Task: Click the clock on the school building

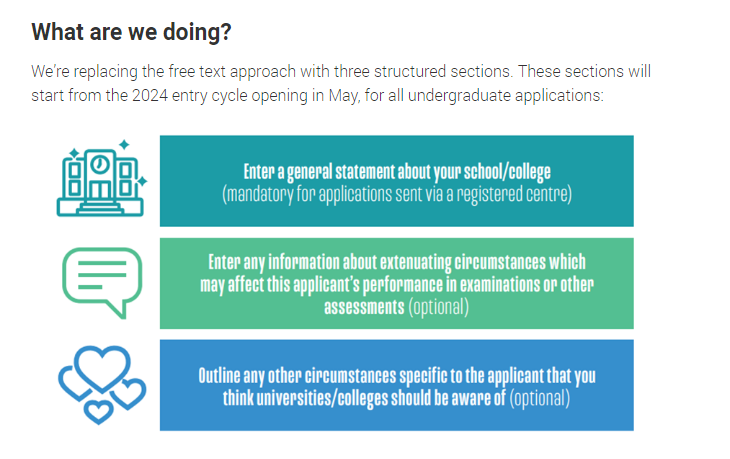Action: click(101, 162)
